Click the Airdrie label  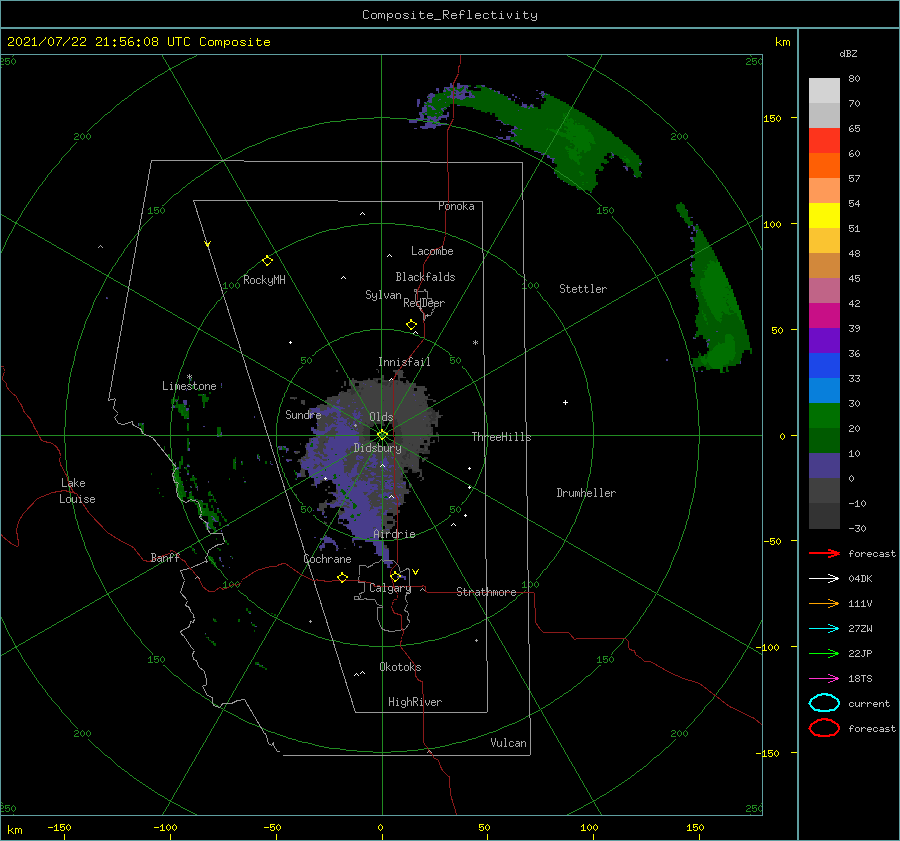click(x=394, y=534)
